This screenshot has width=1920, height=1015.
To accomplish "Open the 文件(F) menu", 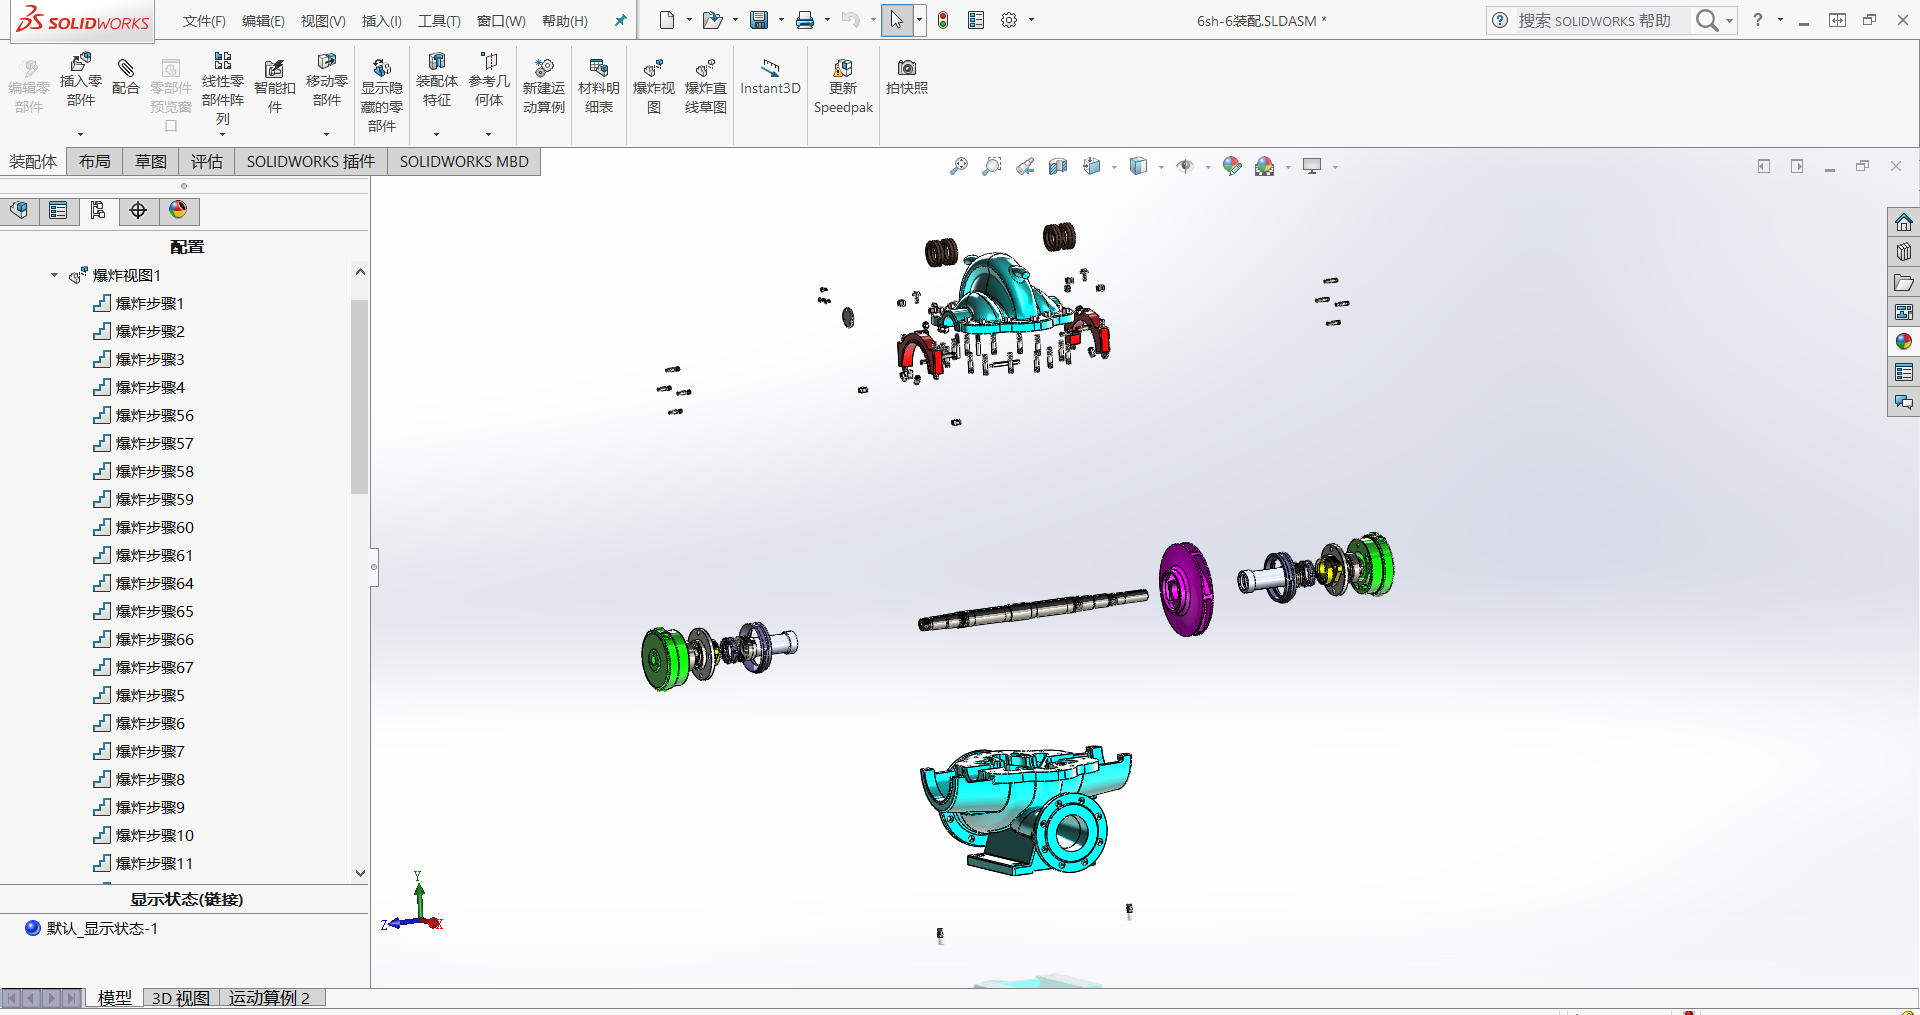I will (x=204, y=21).
